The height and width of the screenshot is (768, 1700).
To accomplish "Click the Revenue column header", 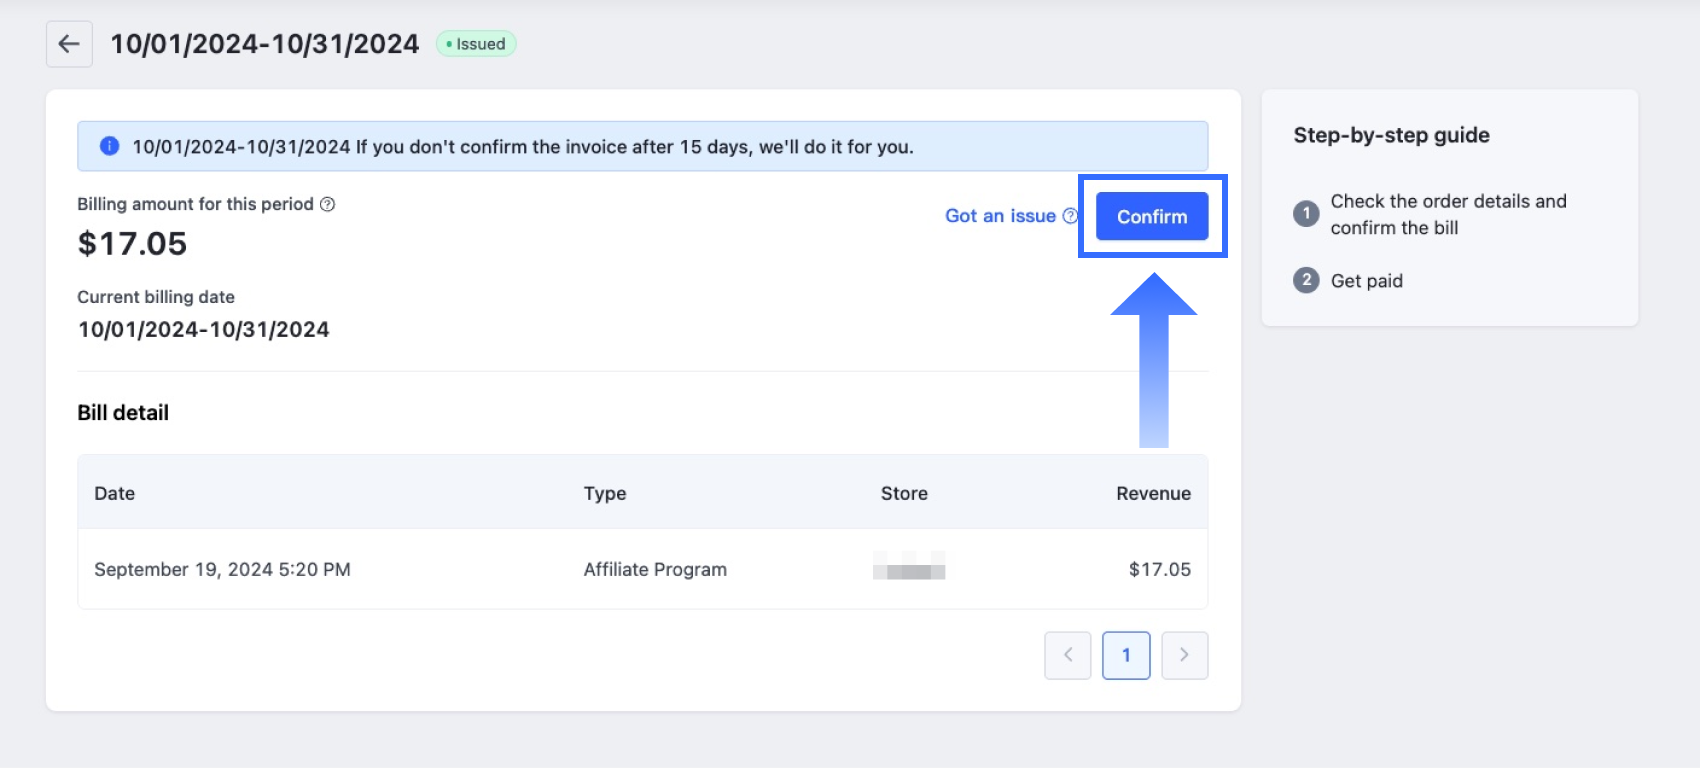I will click(x=1153, y=493).
